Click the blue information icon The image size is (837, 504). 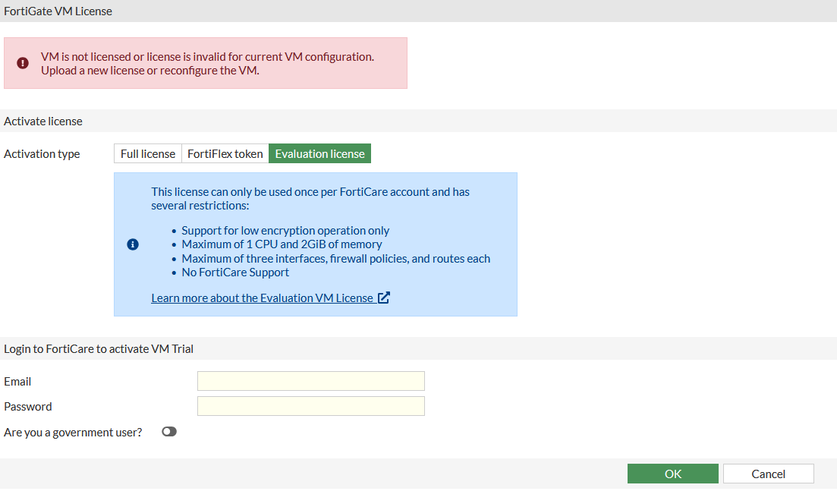[133, 245]
